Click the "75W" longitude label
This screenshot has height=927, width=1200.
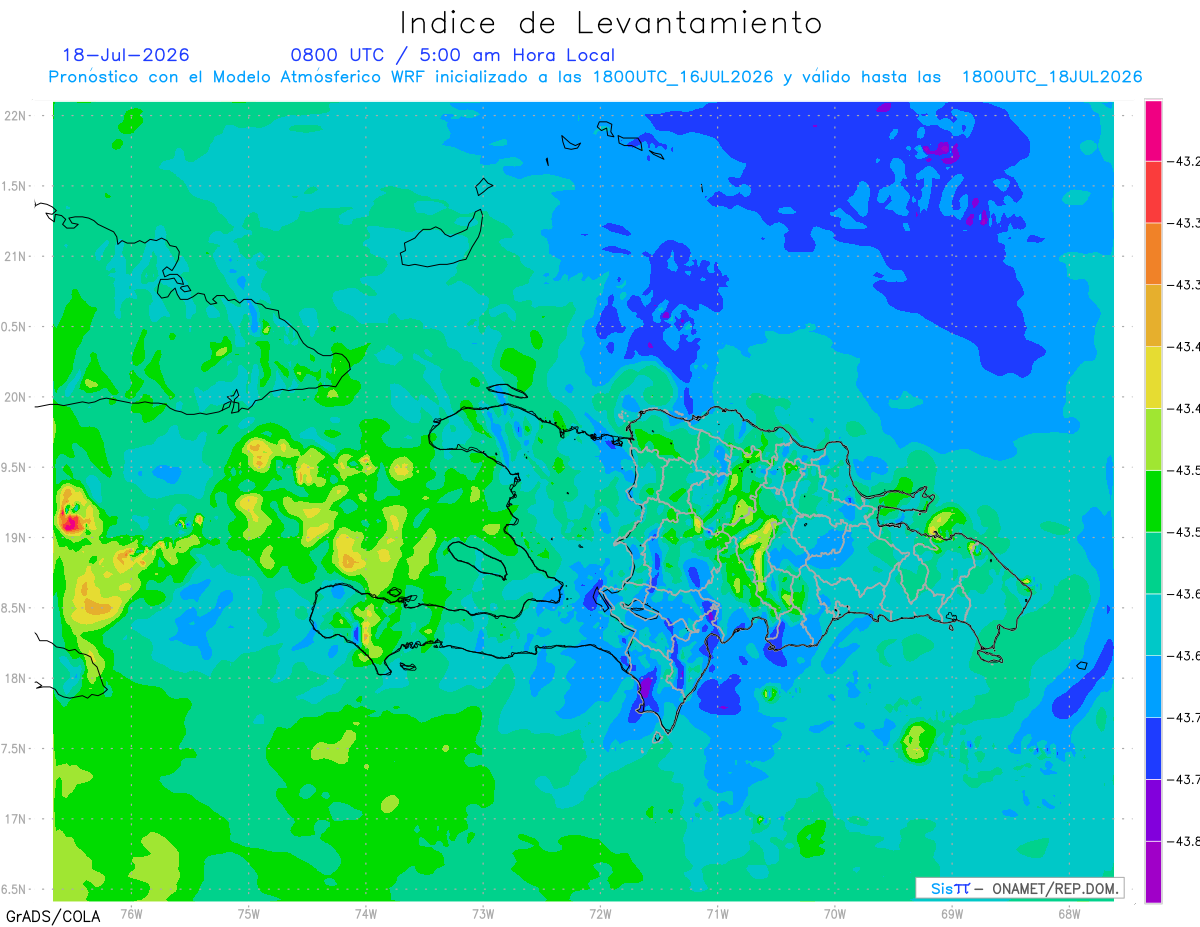tap(248, 913)
